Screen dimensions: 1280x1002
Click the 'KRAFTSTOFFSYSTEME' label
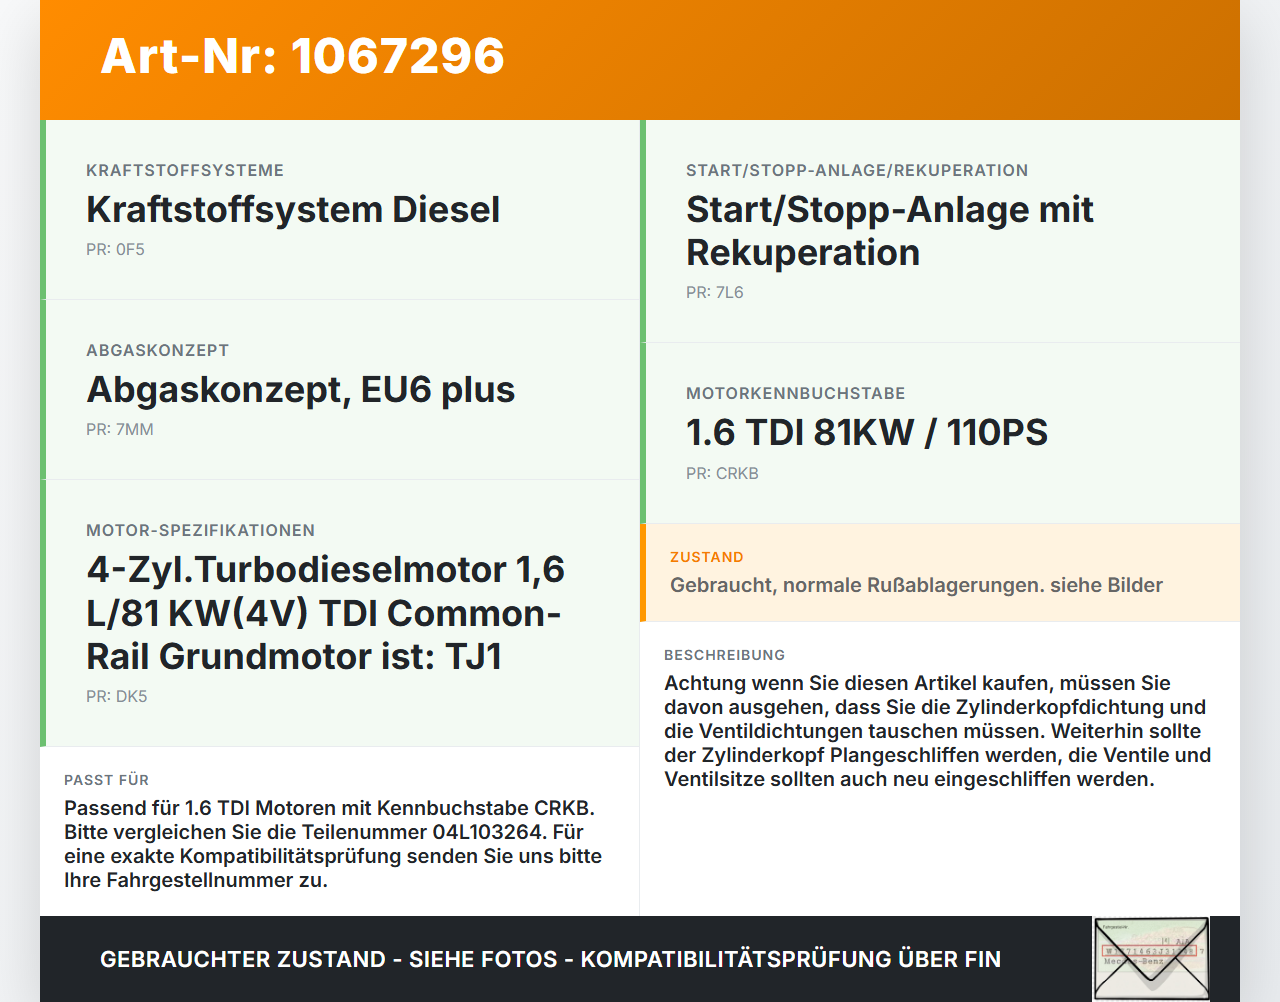click(x=185, y=171)
